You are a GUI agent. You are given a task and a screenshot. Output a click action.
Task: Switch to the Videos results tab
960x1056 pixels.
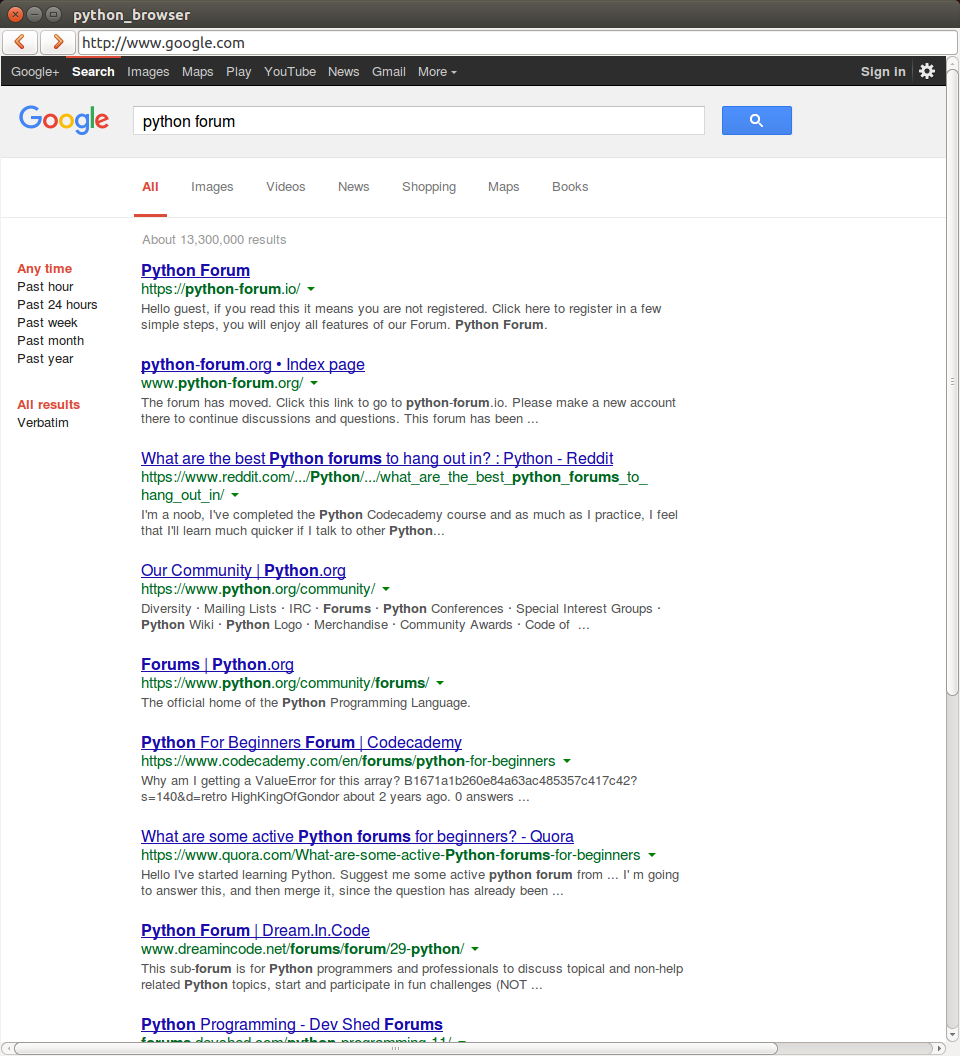point(285,187)
